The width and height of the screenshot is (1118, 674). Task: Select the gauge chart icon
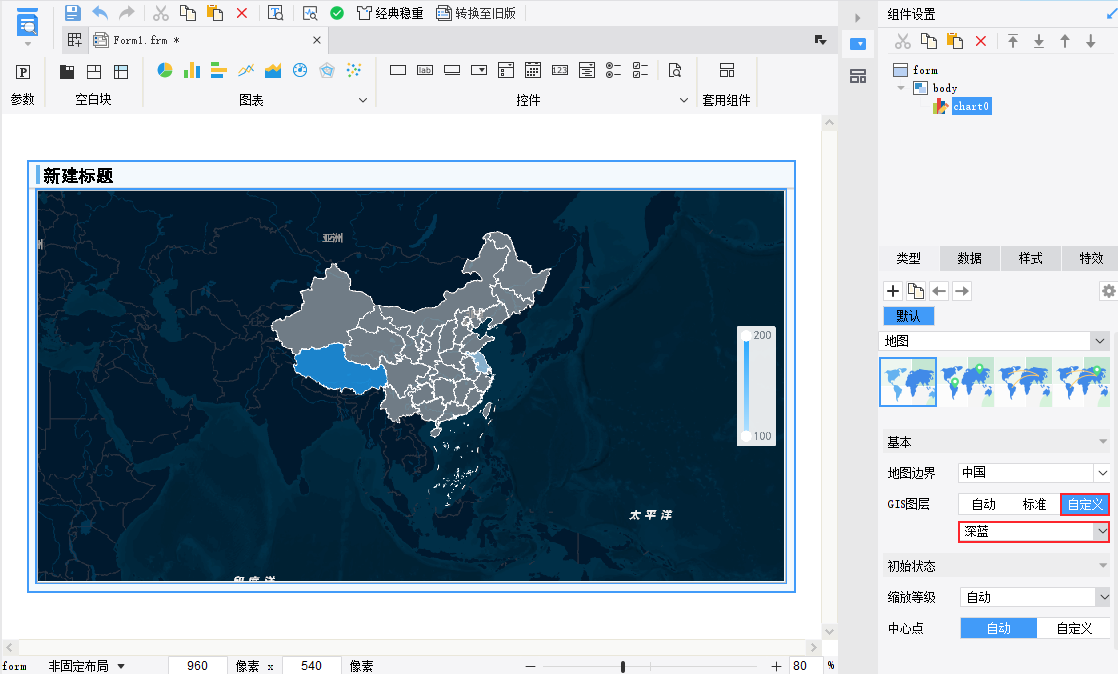299,71
